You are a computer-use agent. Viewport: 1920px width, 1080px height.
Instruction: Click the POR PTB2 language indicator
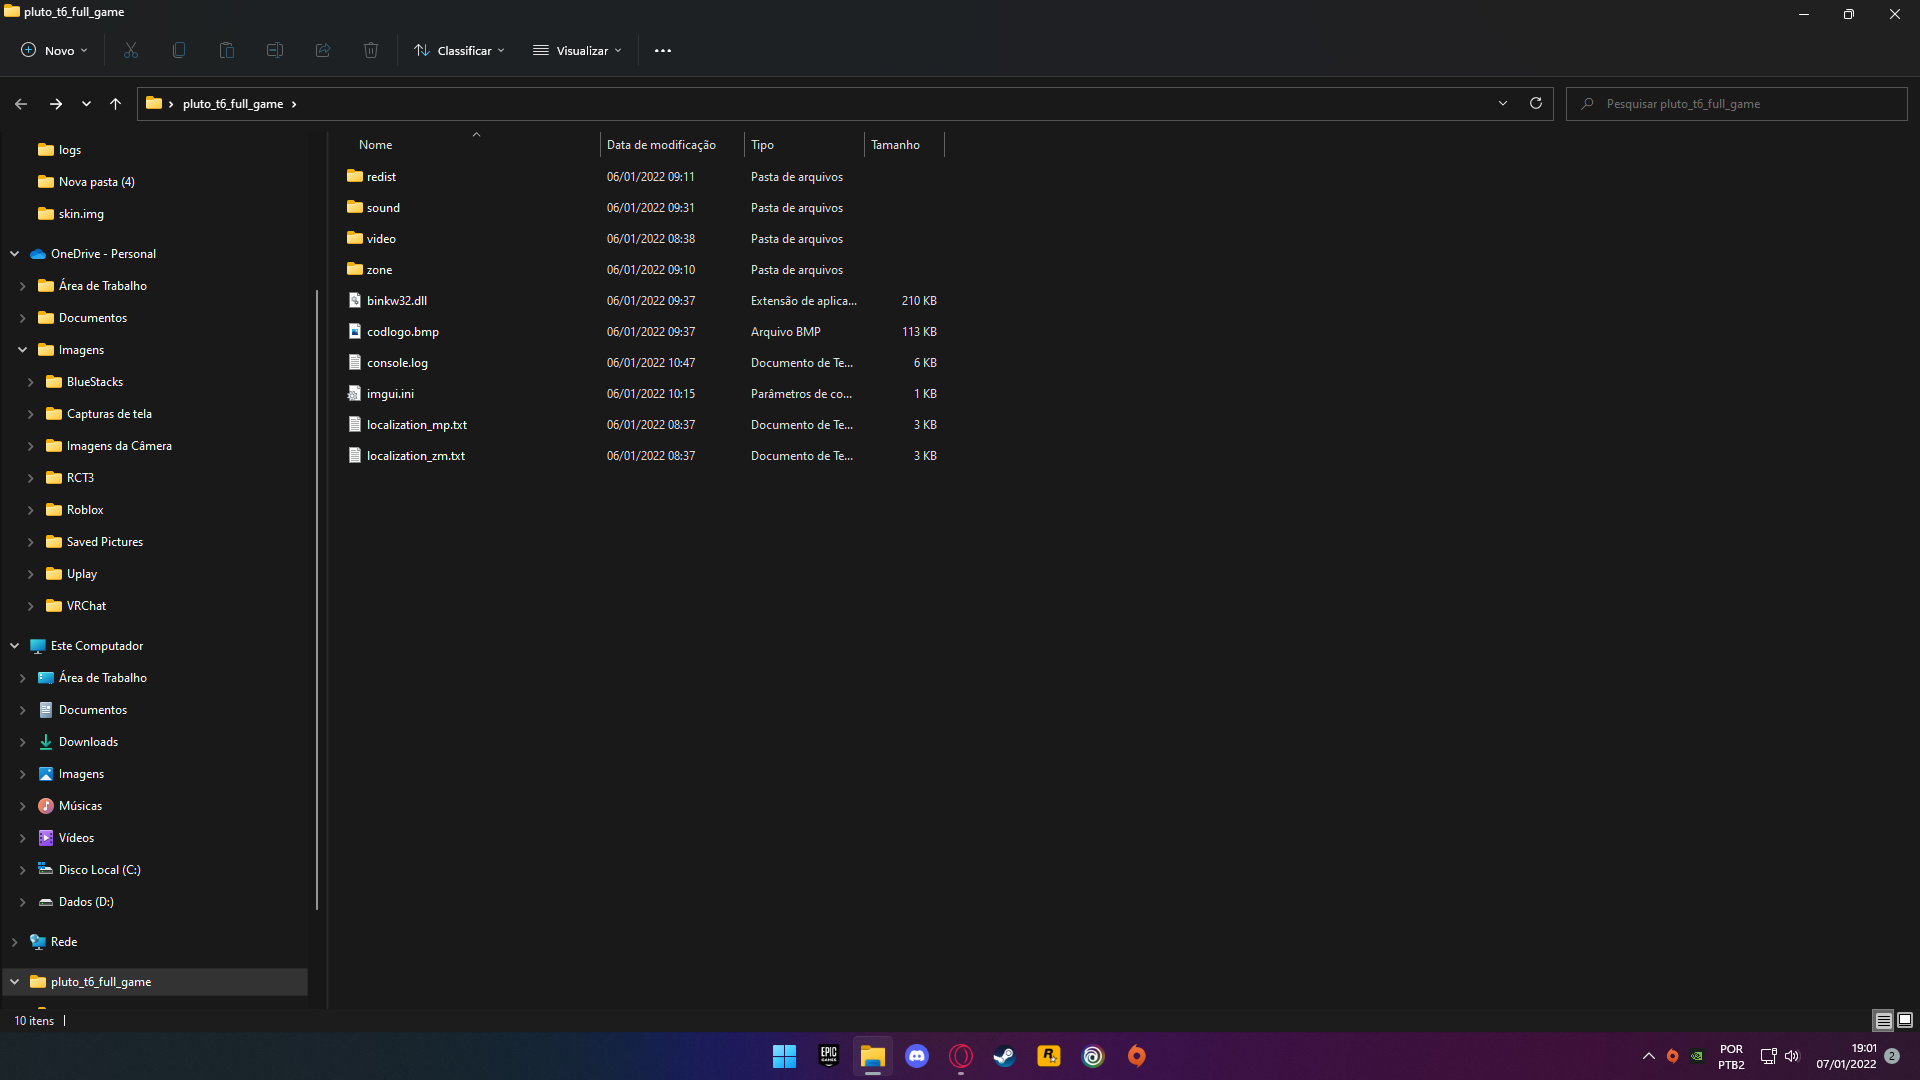[x=1731, y=1056]
